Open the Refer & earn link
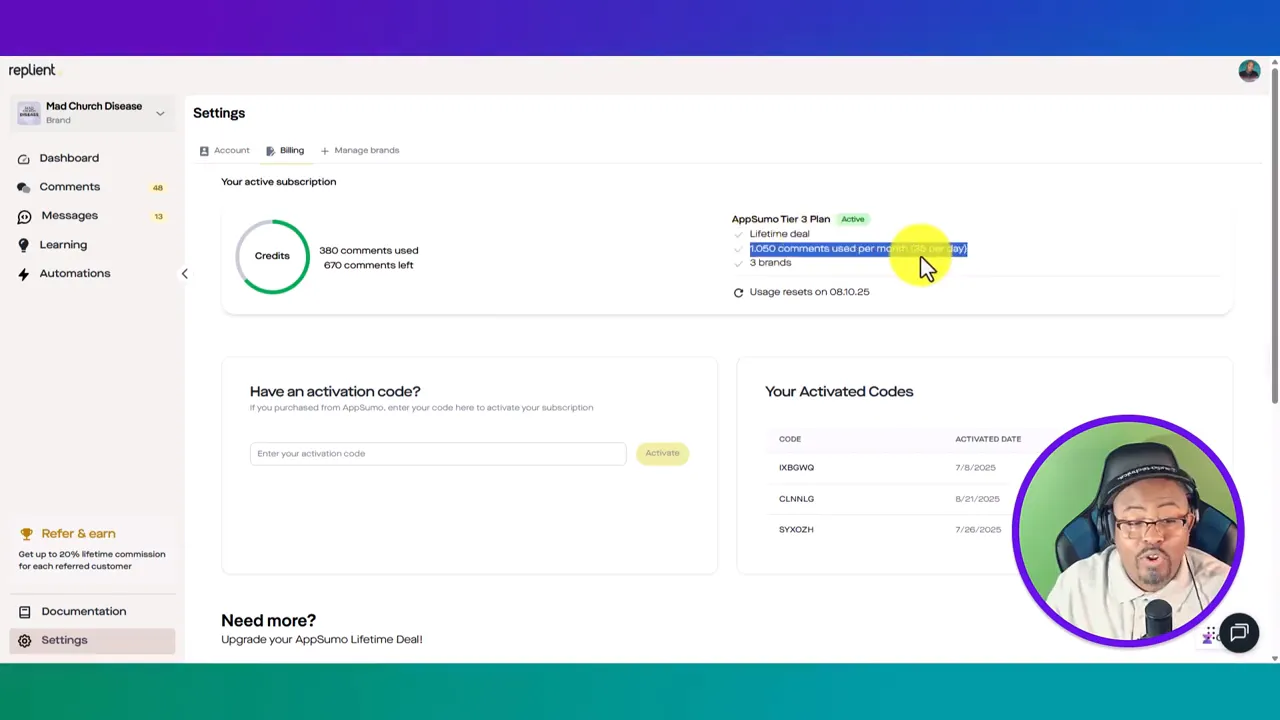Screen dimensions: 1280x720 (x=78, y=534)
